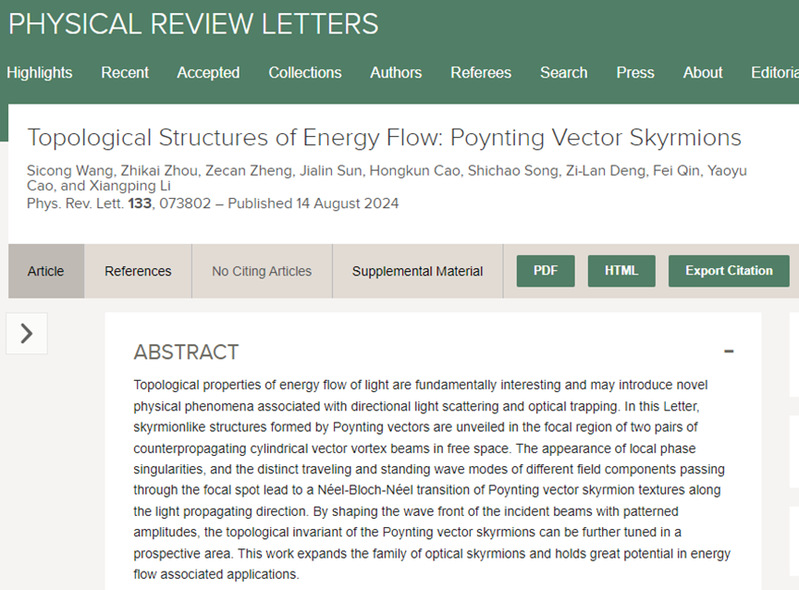
Task: Open Supplemental Material tab
Action: [417, 271]
